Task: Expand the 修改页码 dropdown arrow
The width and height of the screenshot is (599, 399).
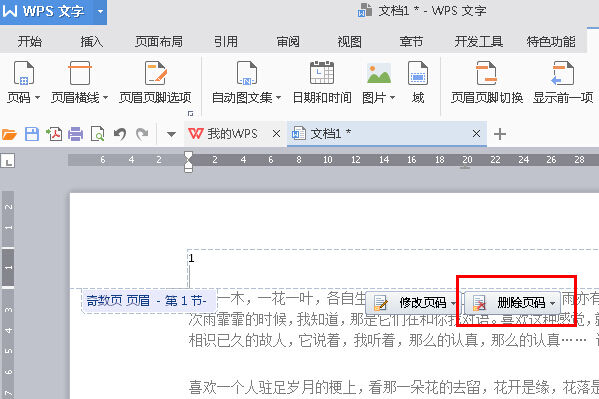Action: 453,303
